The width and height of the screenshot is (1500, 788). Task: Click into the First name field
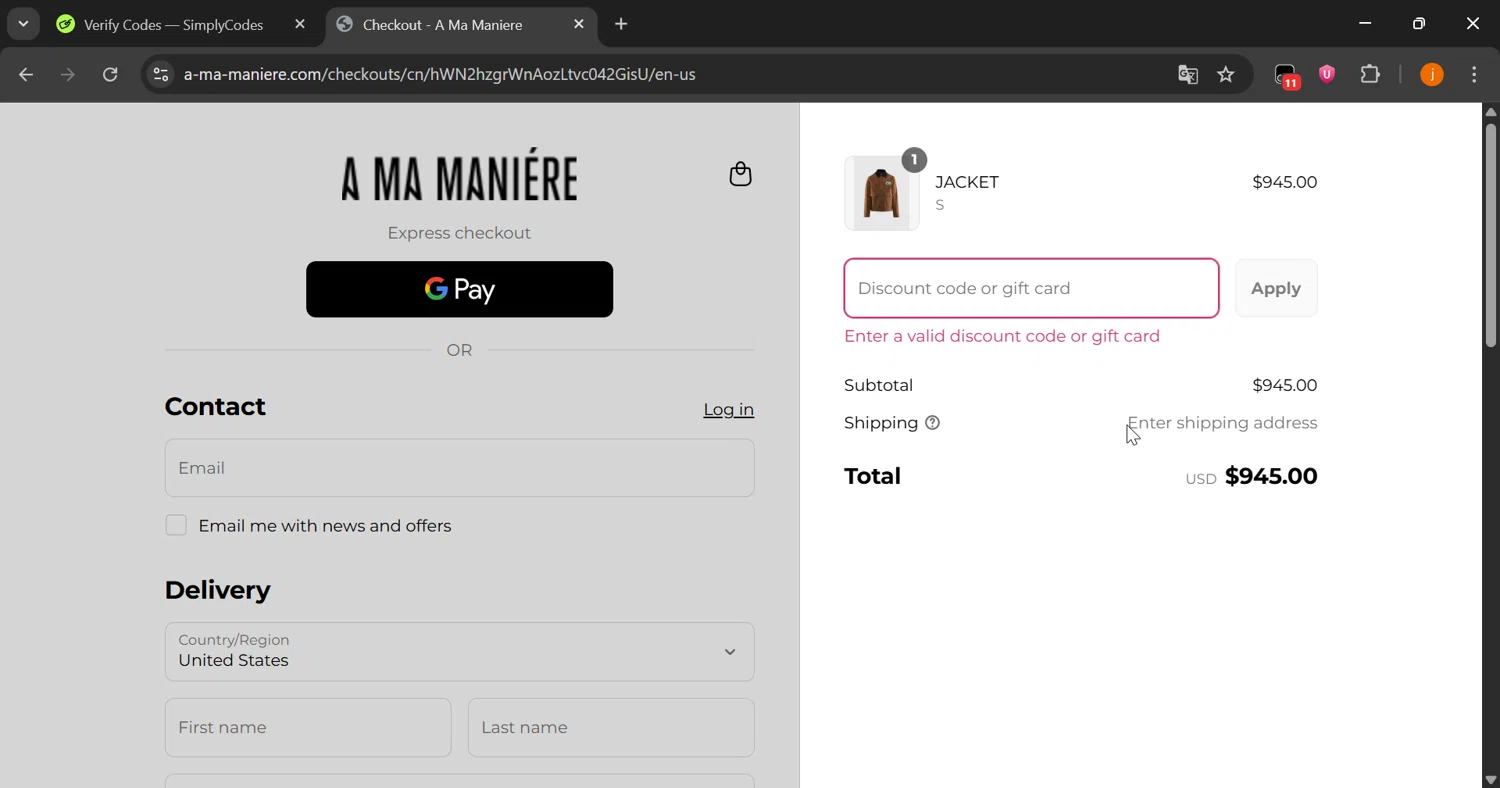(308, 728)
